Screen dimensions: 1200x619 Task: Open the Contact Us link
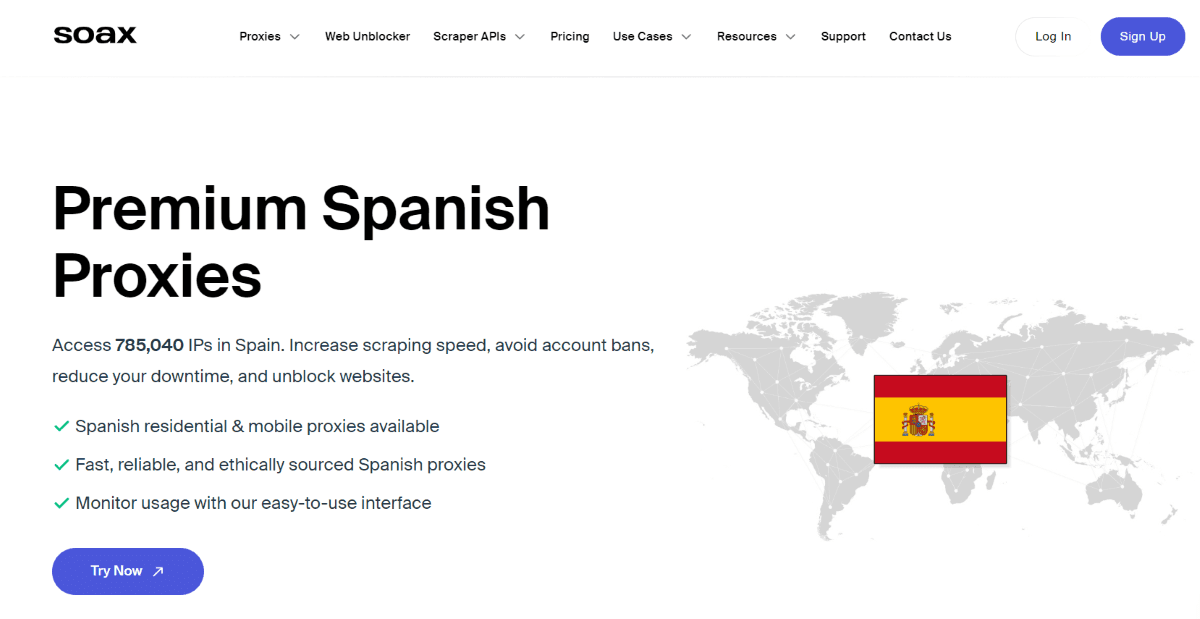point(920,36)
